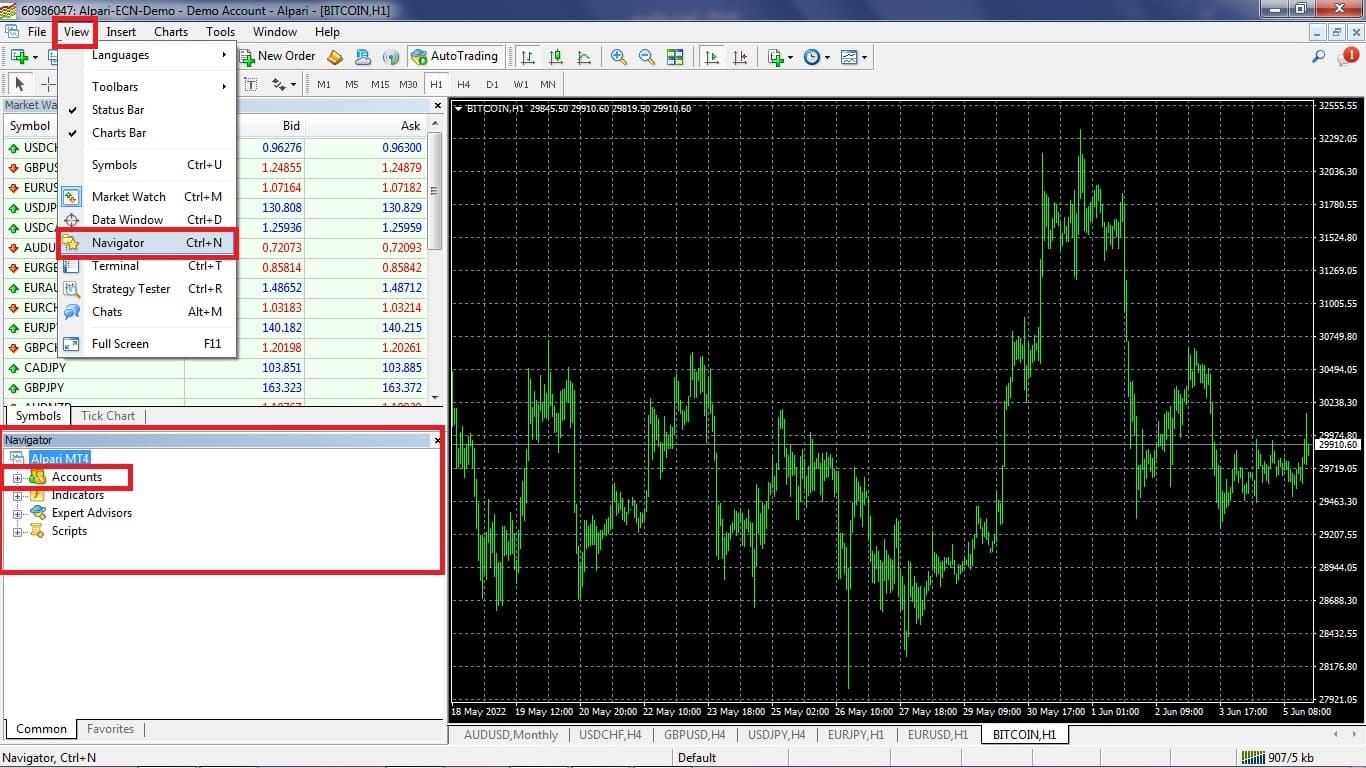Choose Navigator from the View menu
The image size is (1366, 768).
coord(147,243)
